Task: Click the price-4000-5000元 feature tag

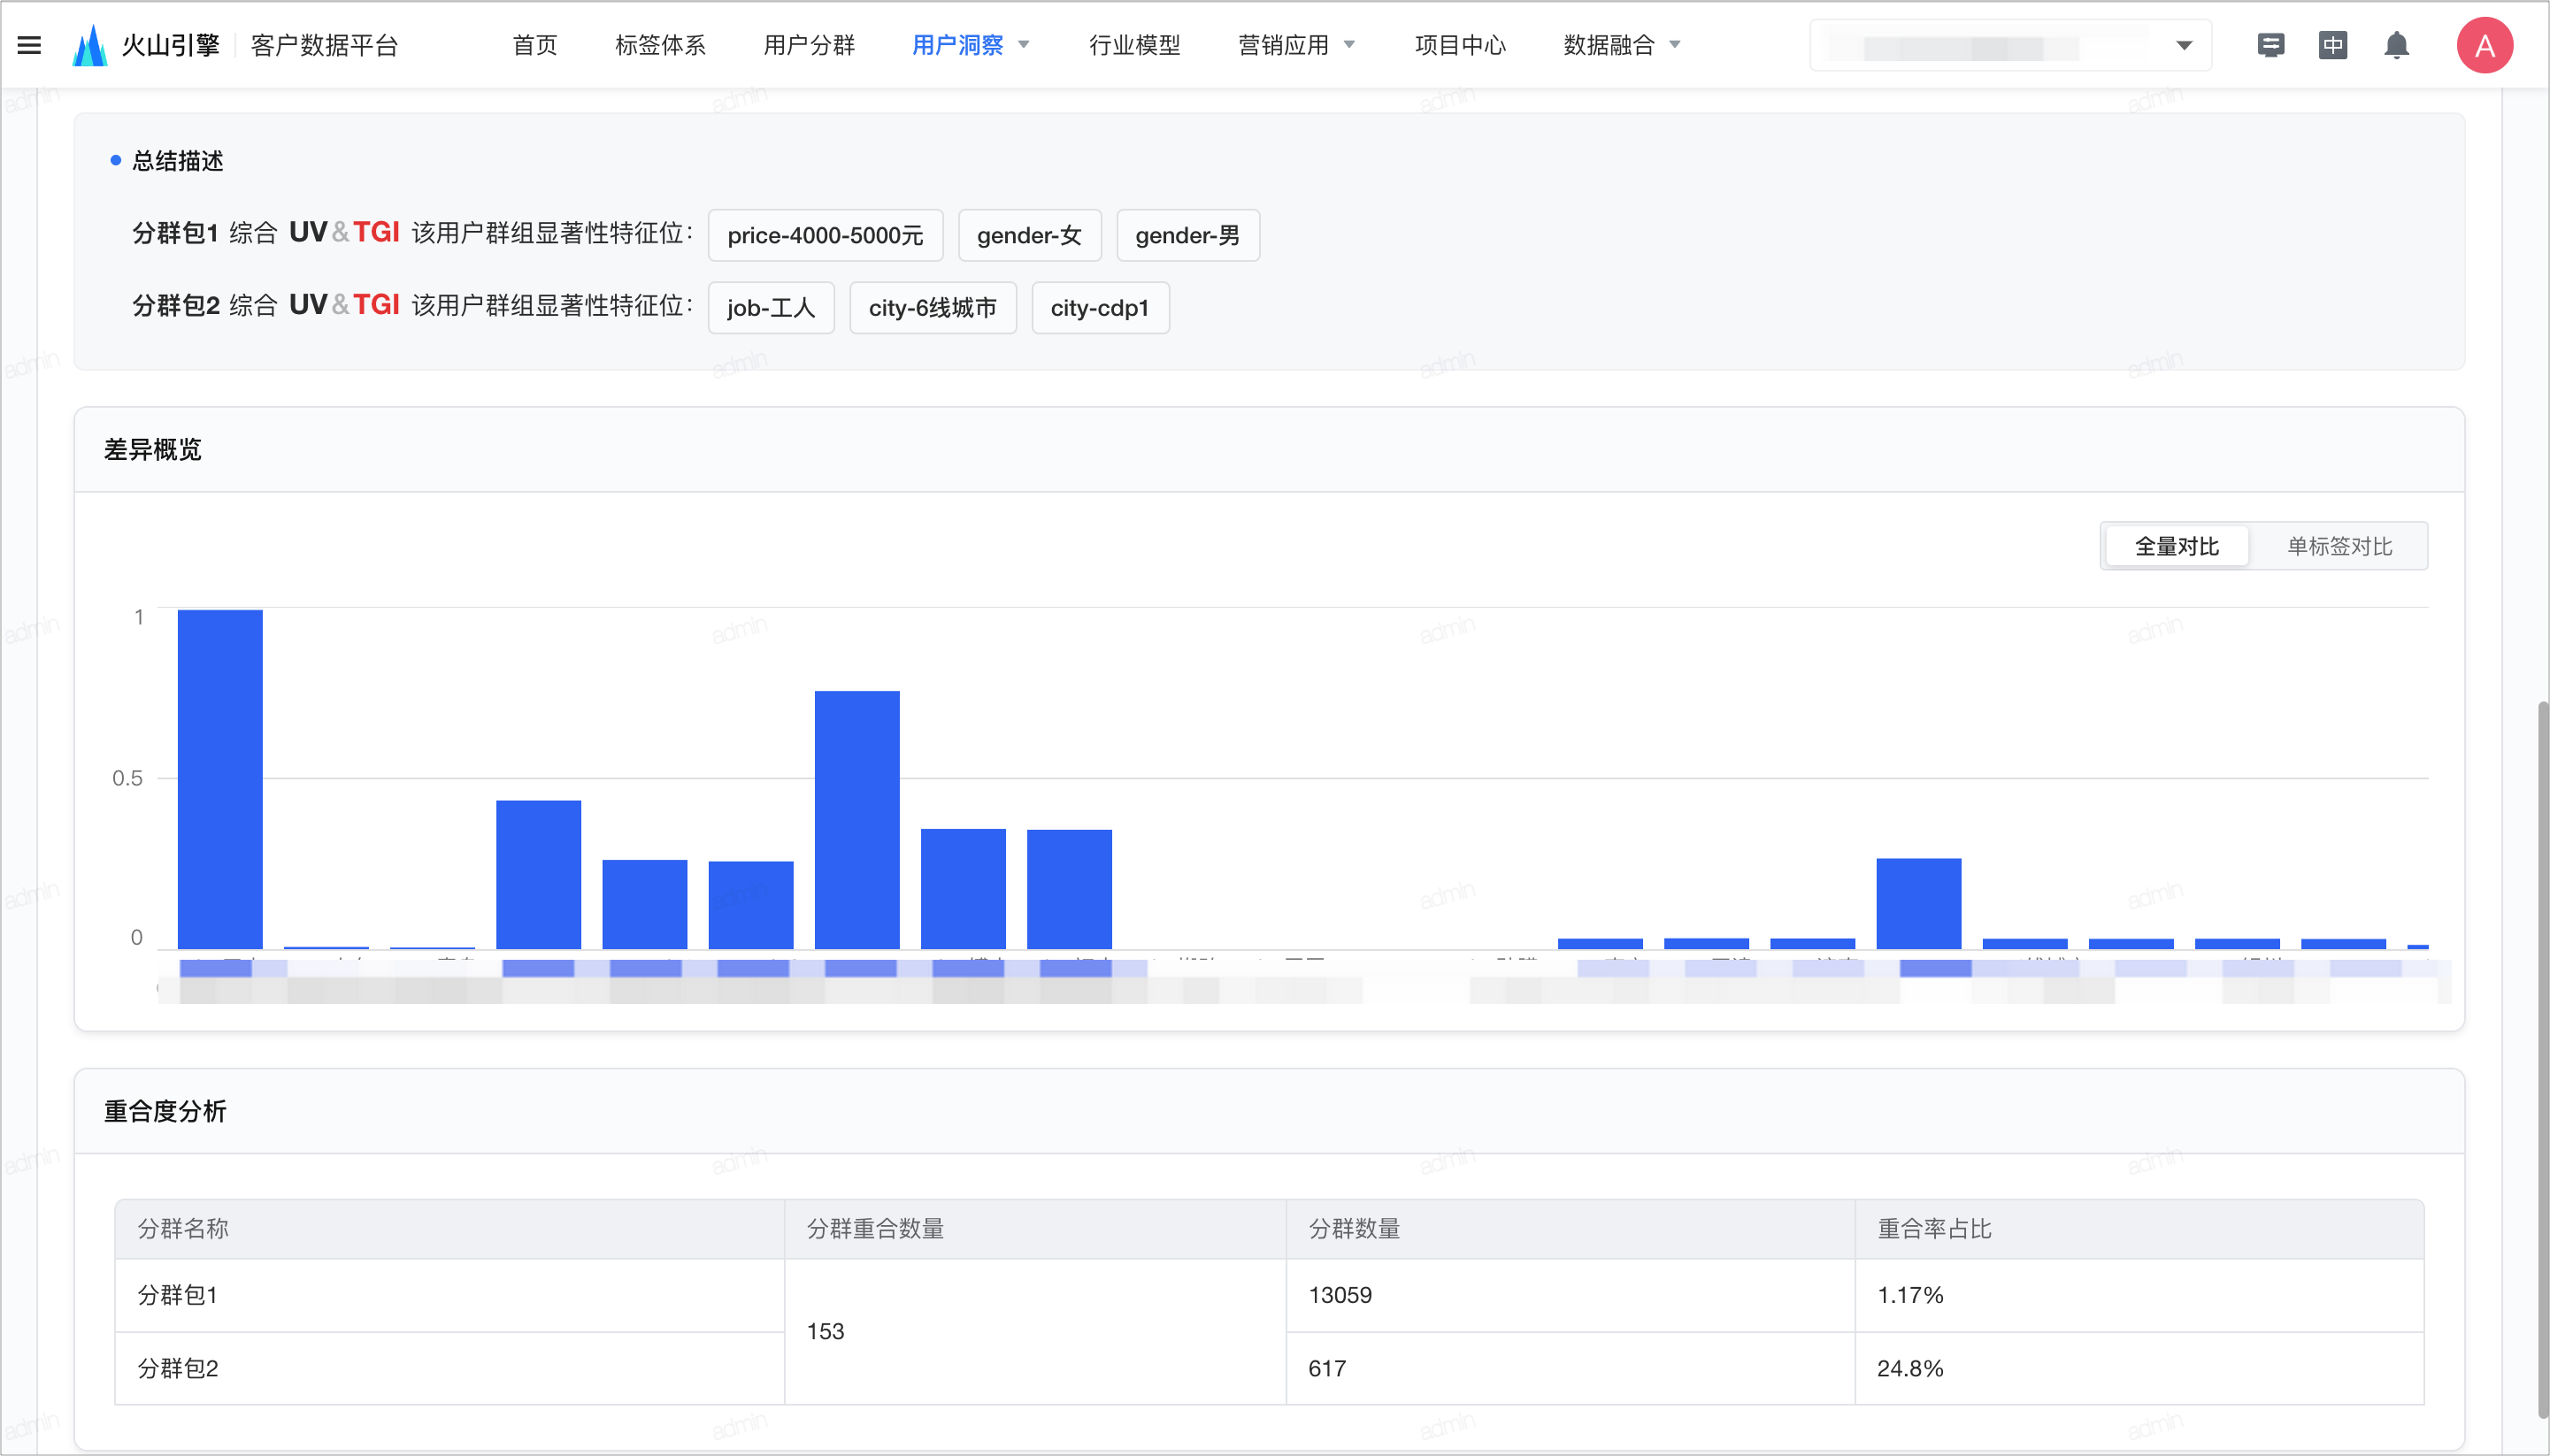Action: tap(825, 235)
